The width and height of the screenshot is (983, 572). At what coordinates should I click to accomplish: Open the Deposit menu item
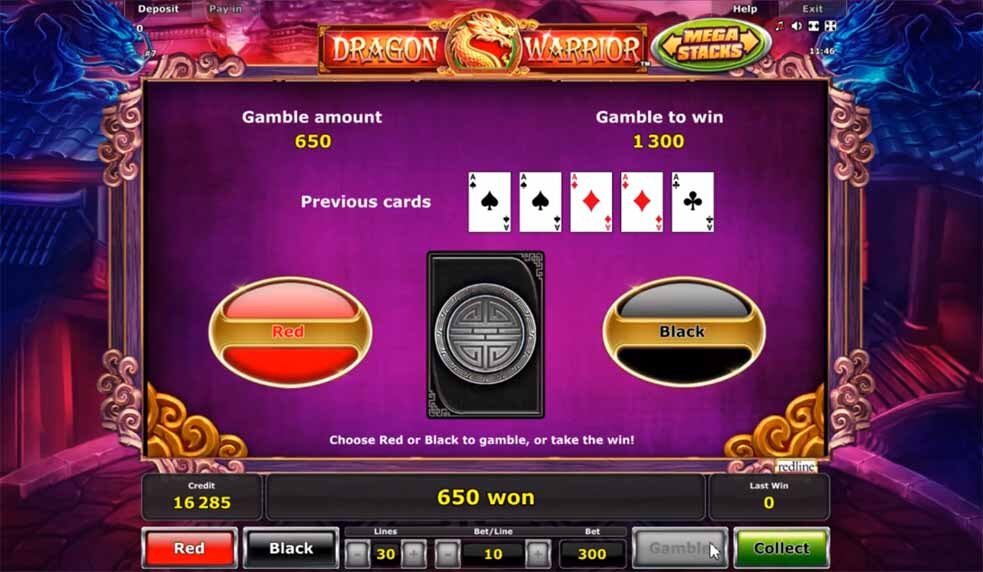[158, 9]
